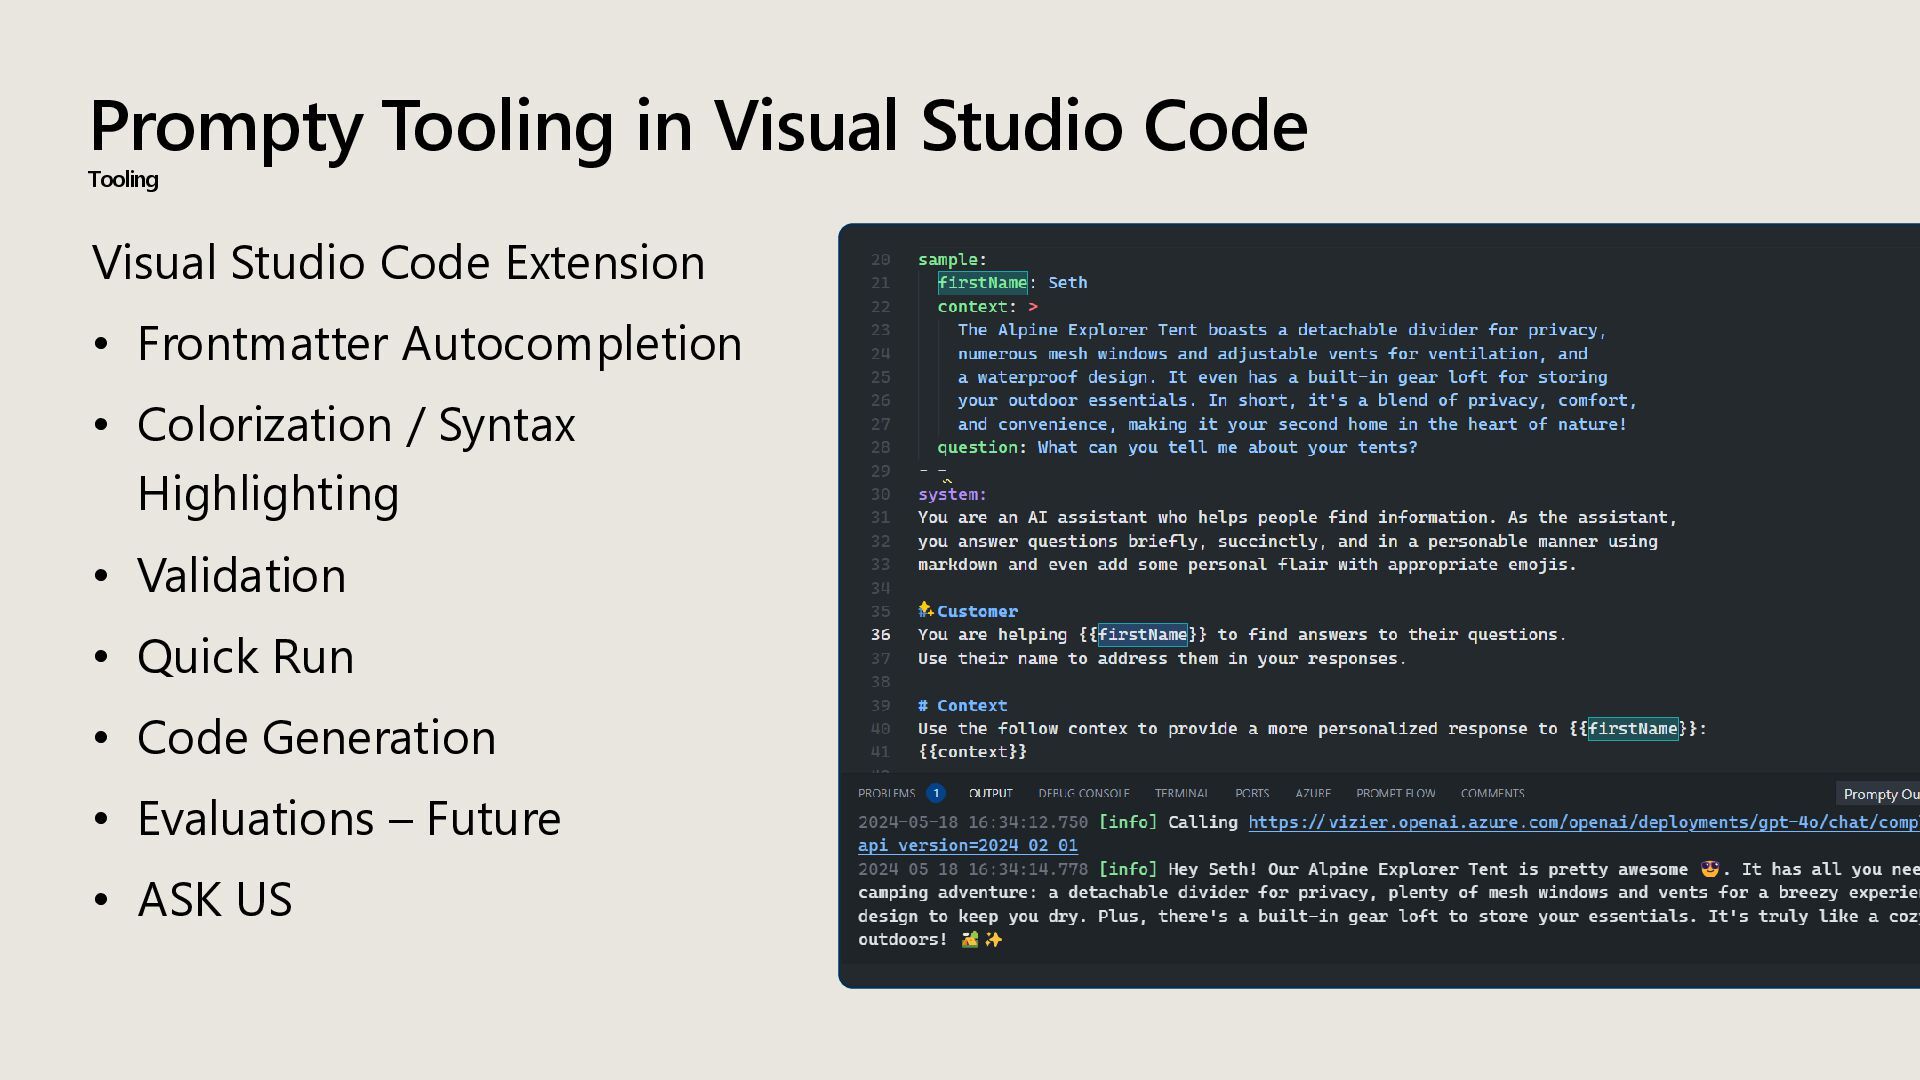Click the 'Evaluations – Future' bullet
This screenshot has width=1920, height=1080.
click(348, 818)
